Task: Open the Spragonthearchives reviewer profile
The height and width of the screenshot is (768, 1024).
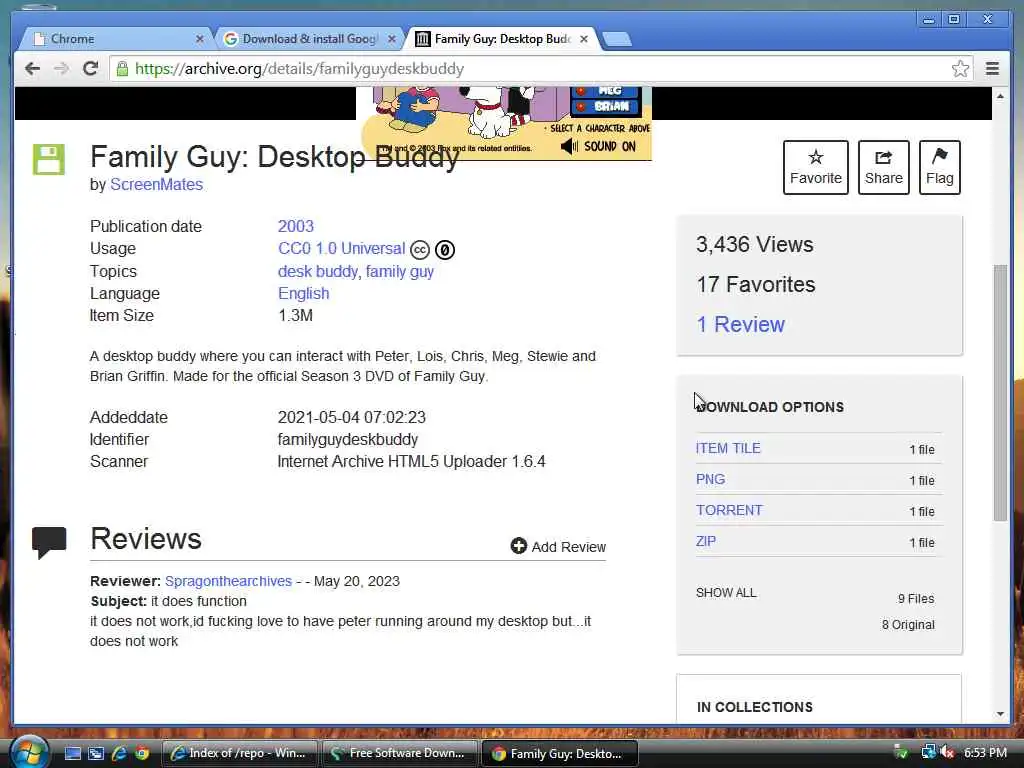Action: tap(229, 581)
